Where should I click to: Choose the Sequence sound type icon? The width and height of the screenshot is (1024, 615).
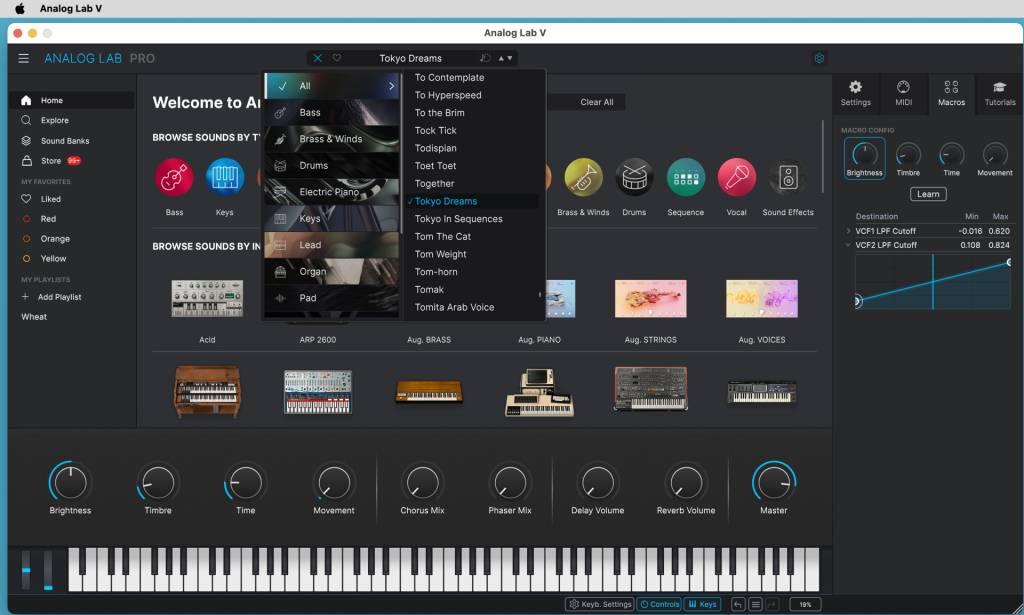point(685,178)
